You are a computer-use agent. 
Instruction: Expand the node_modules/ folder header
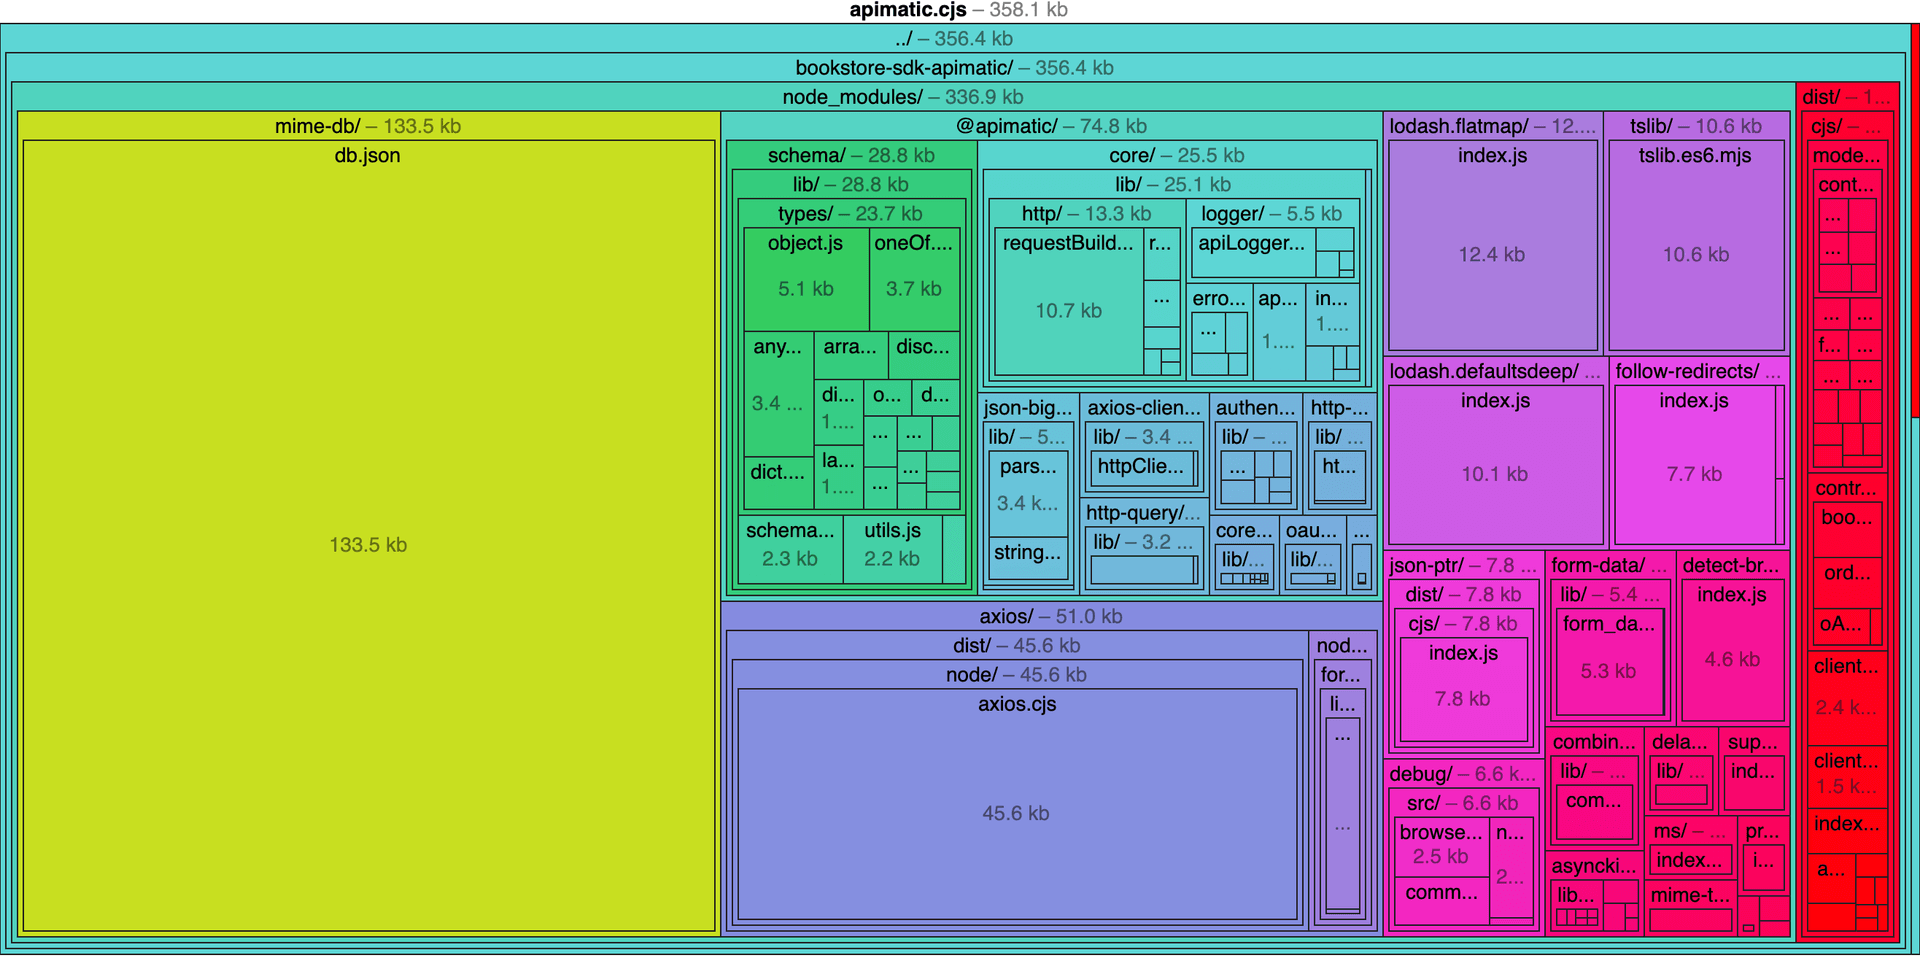(x=902, y=97)
